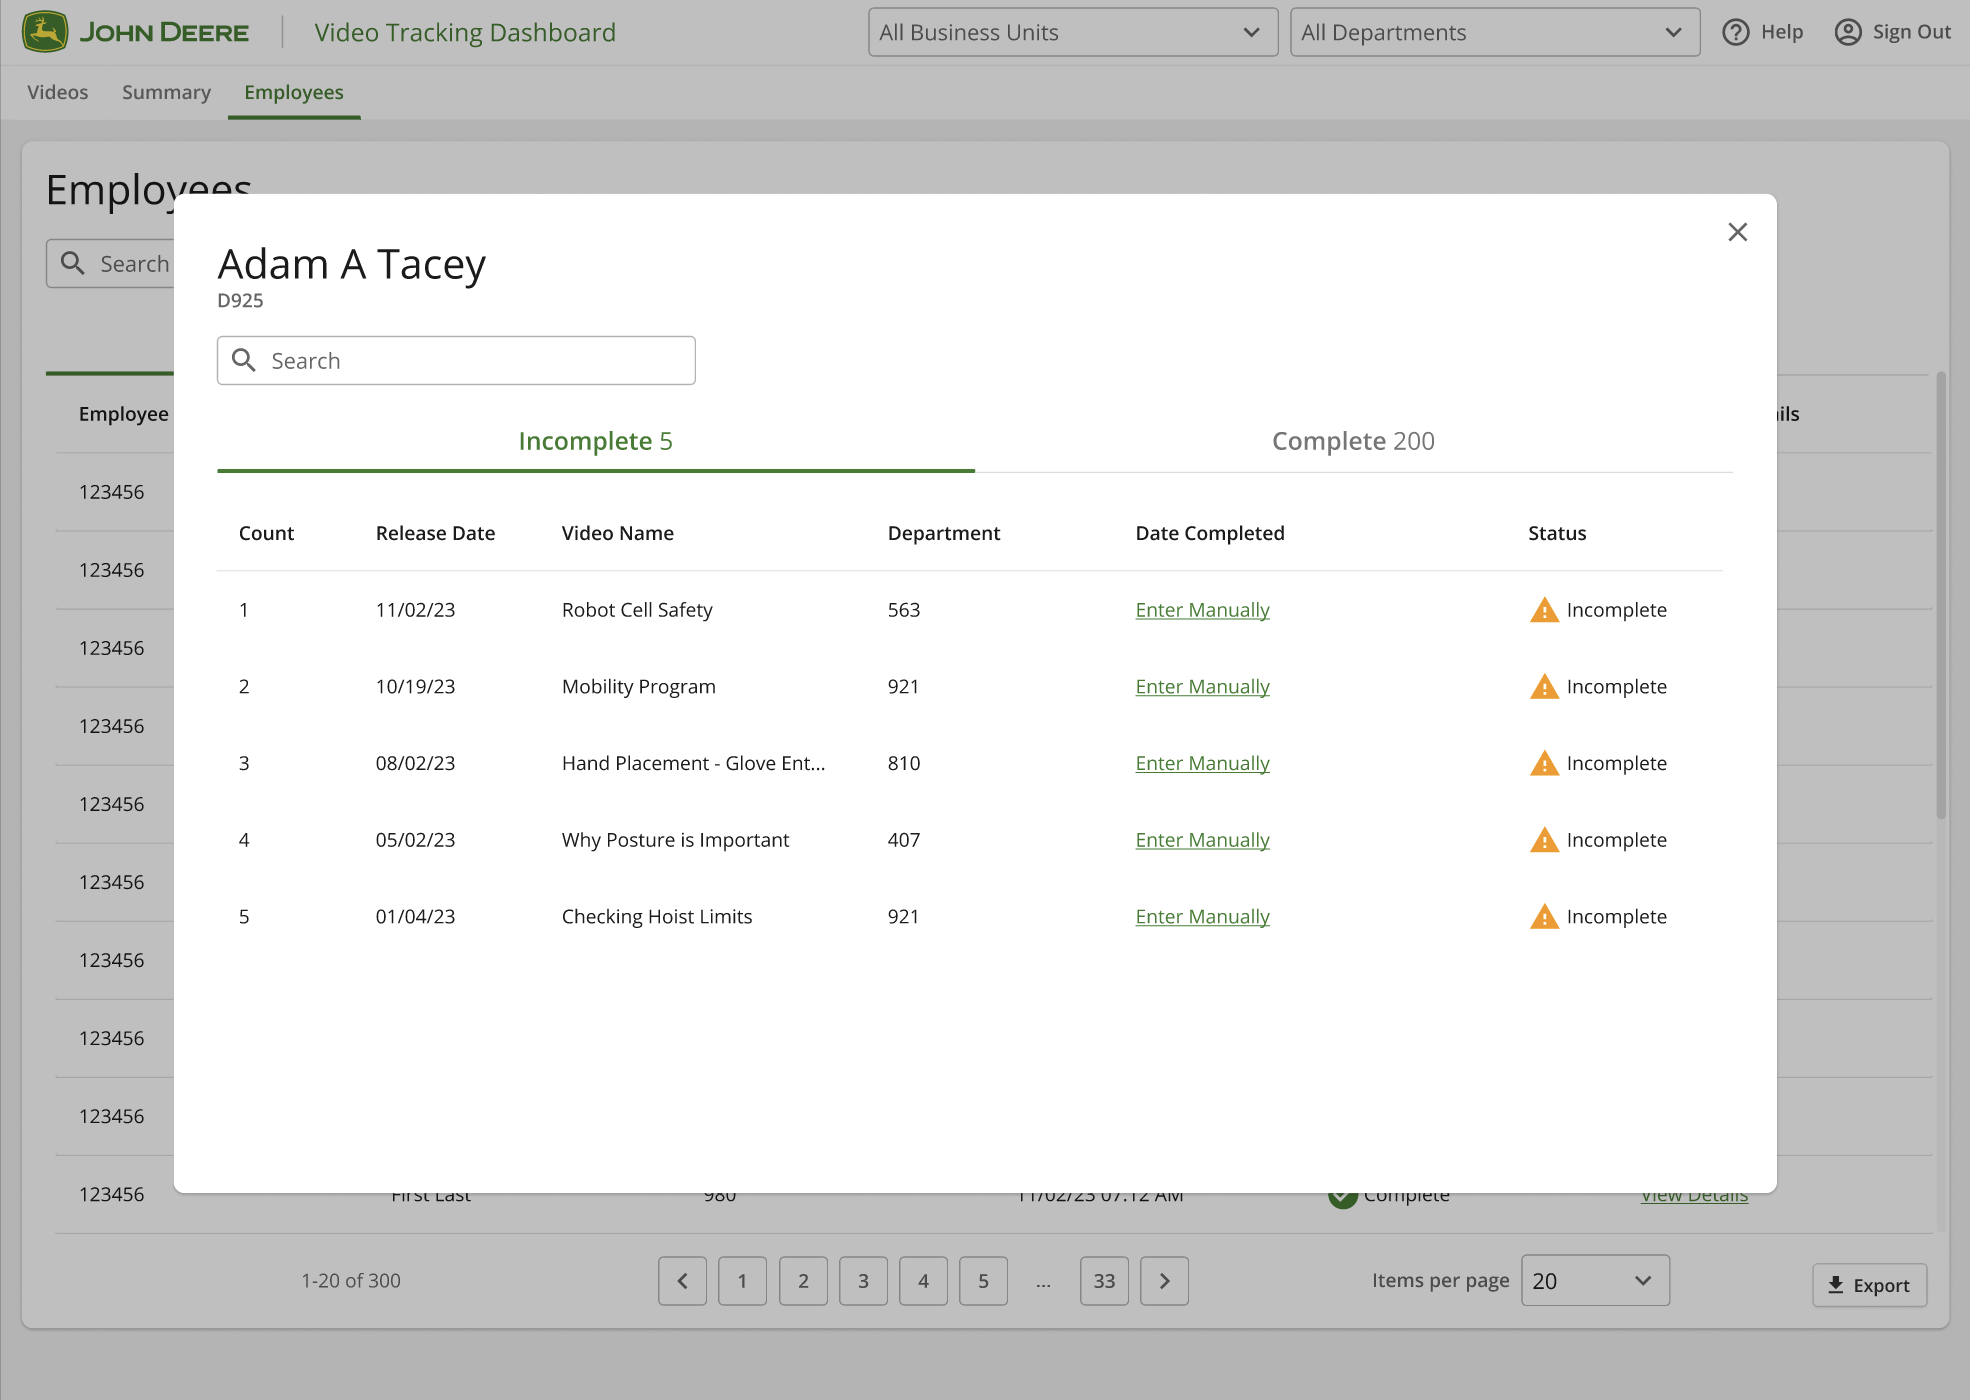Click the Robot Cell Safety video name
Image resolution: width=1970 pixels, height=1400 pixels.
coord(637,610)
